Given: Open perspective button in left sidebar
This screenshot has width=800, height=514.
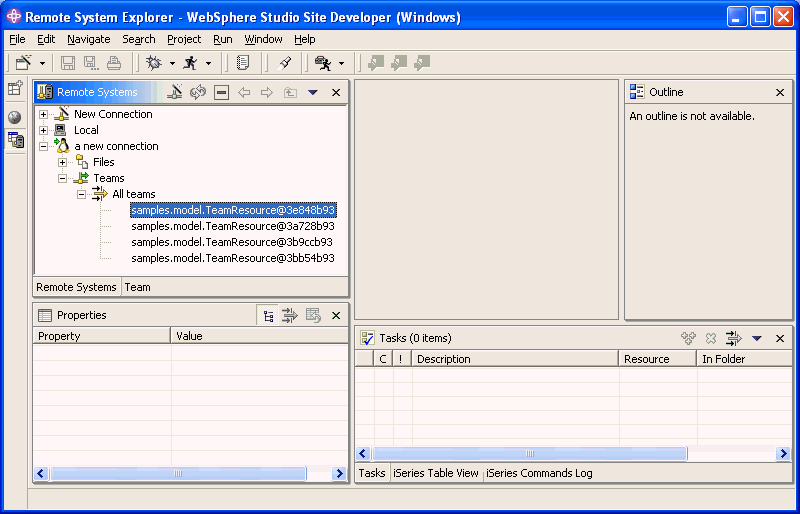Looking at the screenshot, I should tap(15, 89).
